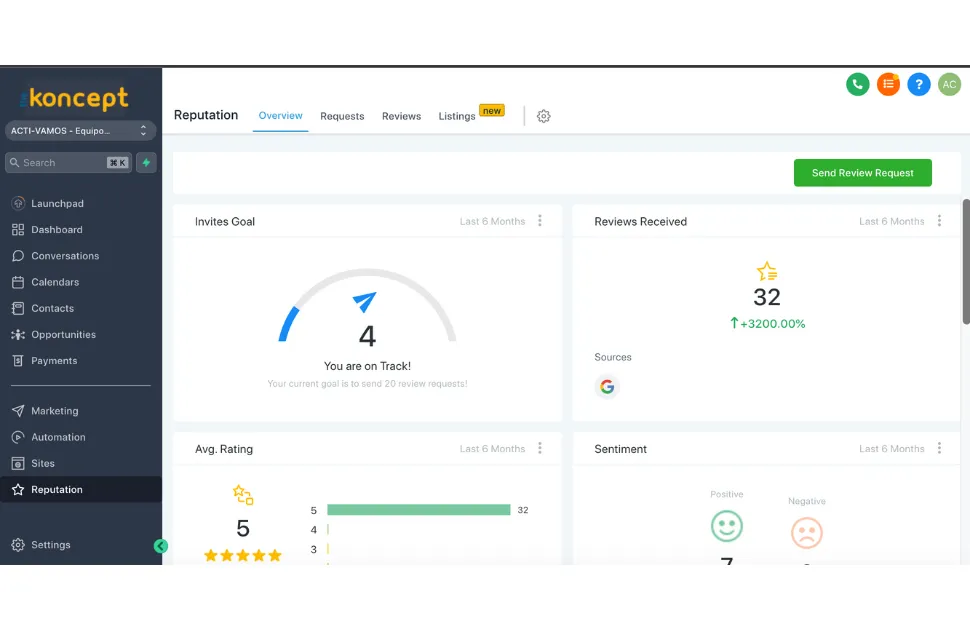
Task: Click the 'new' badge beside Listings
Action: [x=492, y=111]
